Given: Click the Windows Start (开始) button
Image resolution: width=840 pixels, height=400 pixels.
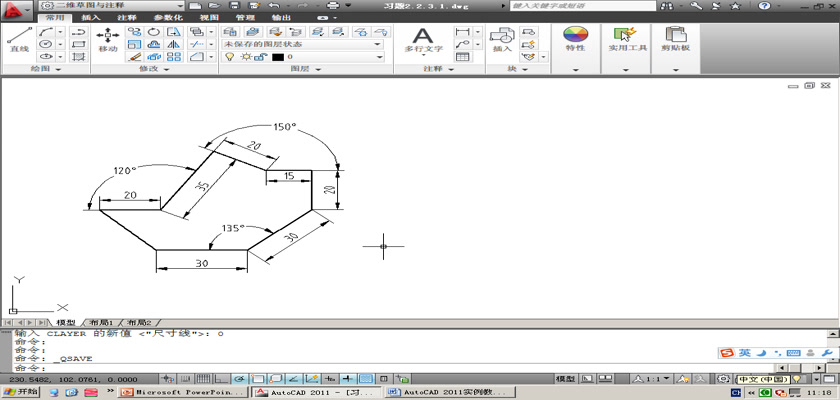Looking at the screenshot, I should 20,391.
